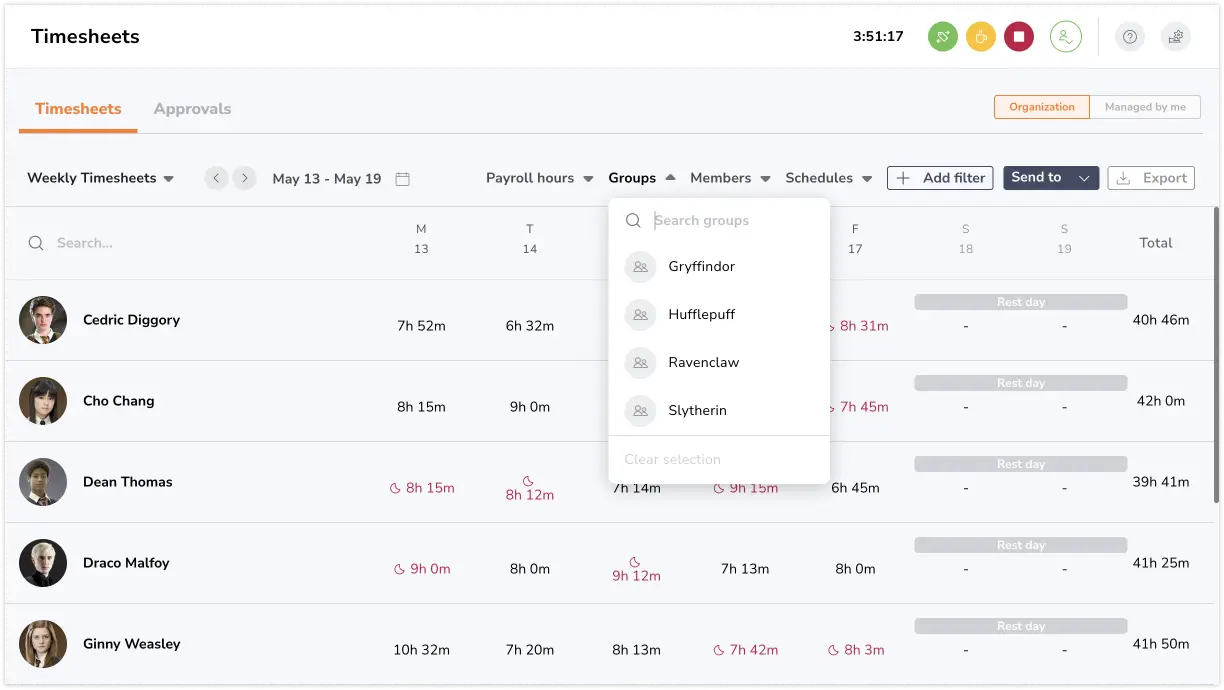Select the Hufflepuff group from the list
The width and height of the screenshot is (1224, 690).
click(702, 314)
